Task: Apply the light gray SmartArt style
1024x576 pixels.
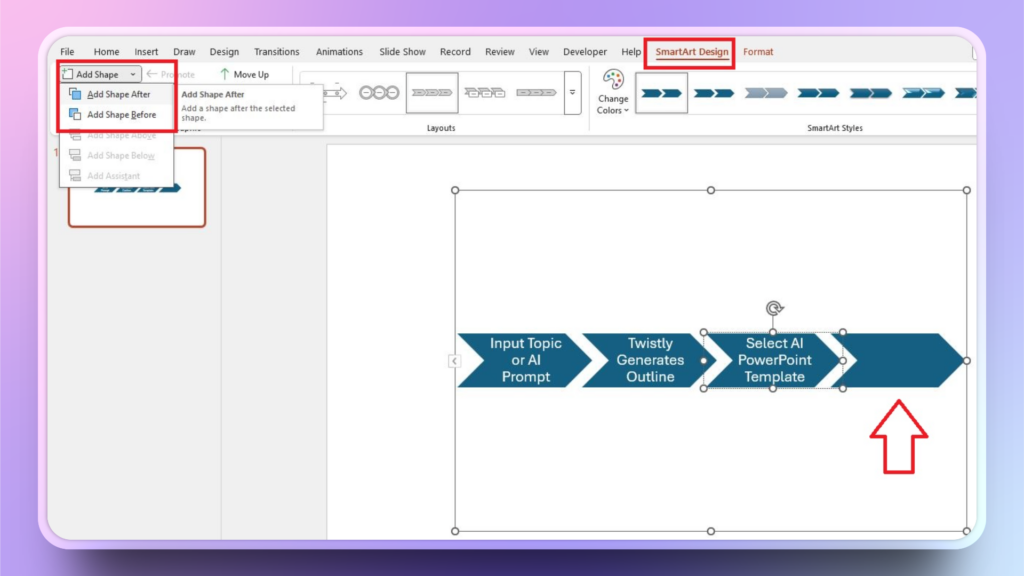Action: point(765,93)
